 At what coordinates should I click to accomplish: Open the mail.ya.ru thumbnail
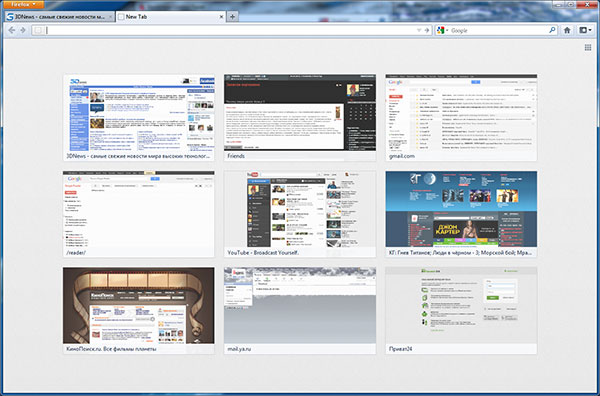[x=300, y=310]
